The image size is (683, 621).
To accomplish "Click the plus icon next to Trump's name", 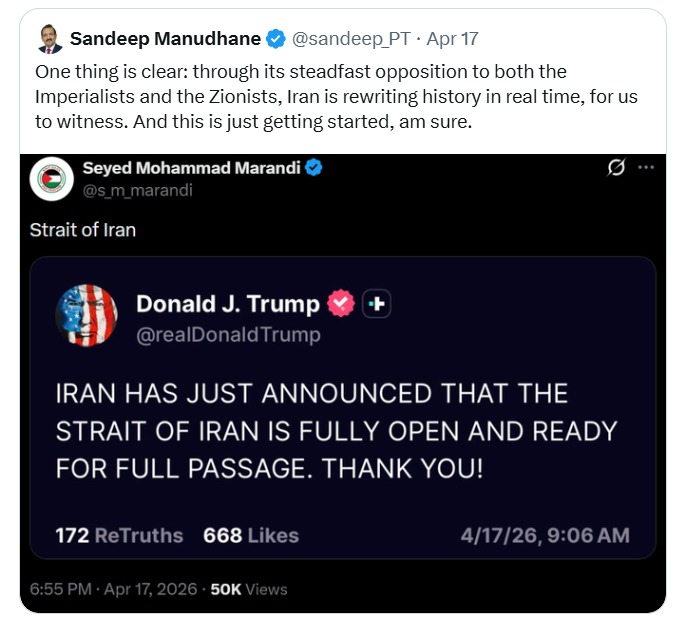I will [x=376, y=304].
